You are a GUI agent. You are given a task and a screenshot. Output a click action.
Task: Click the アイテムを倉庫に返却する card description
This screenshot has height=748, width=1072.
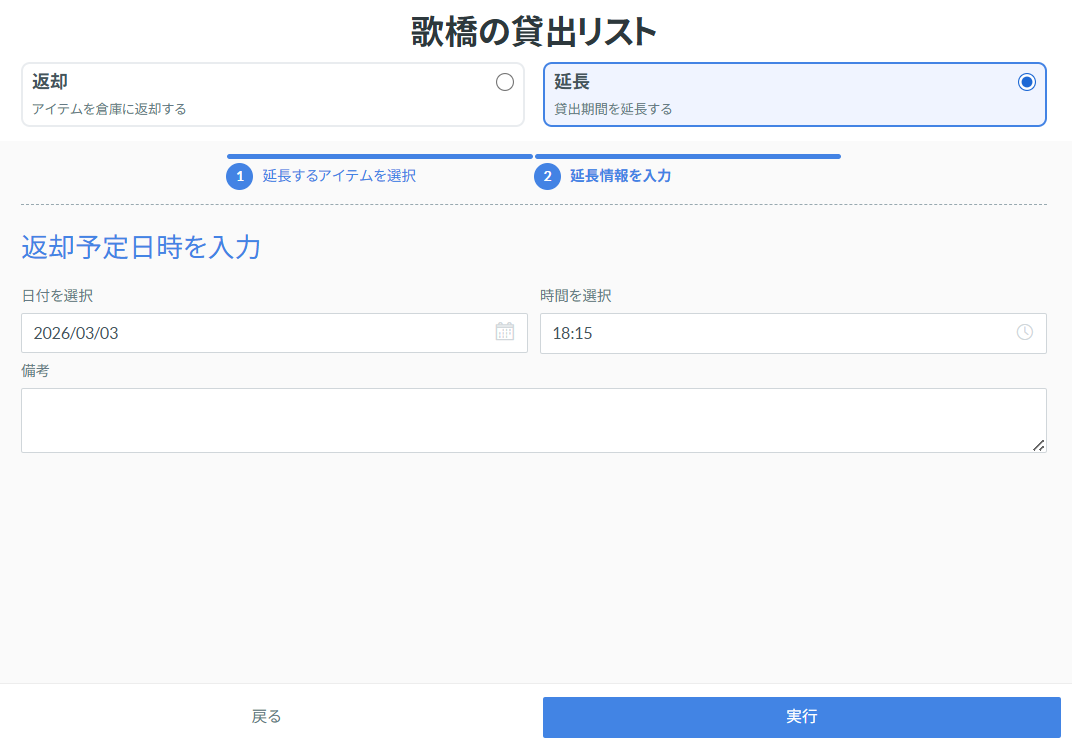tap(110, 109)
